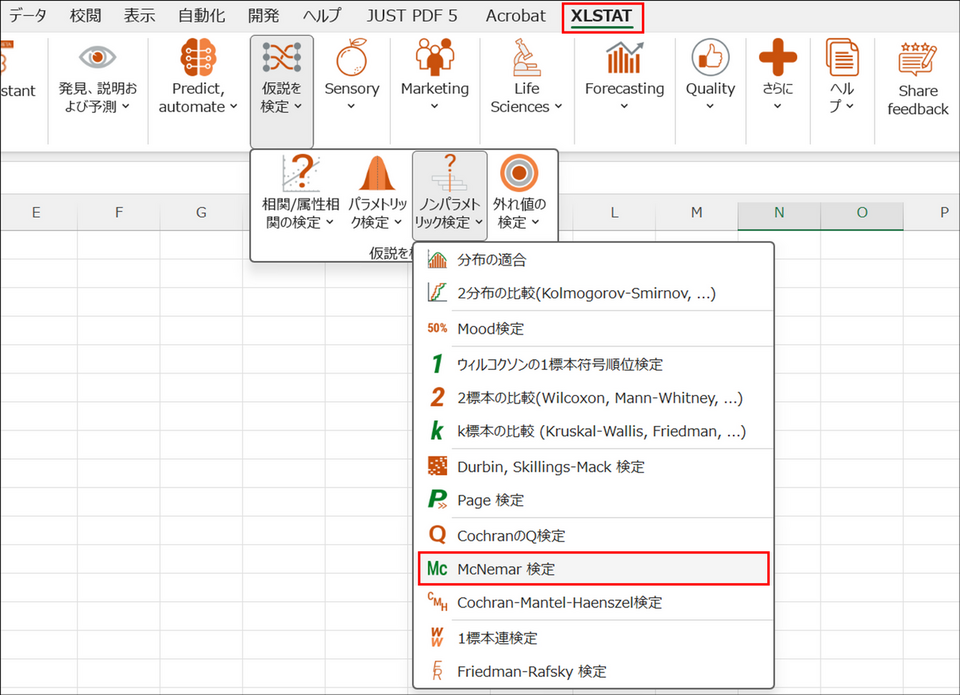This screenshot has width=960, height=695.
Task: Expand the パラメトリック検定 dropdown
Action: pyautogui.click(x=377, y=213)
